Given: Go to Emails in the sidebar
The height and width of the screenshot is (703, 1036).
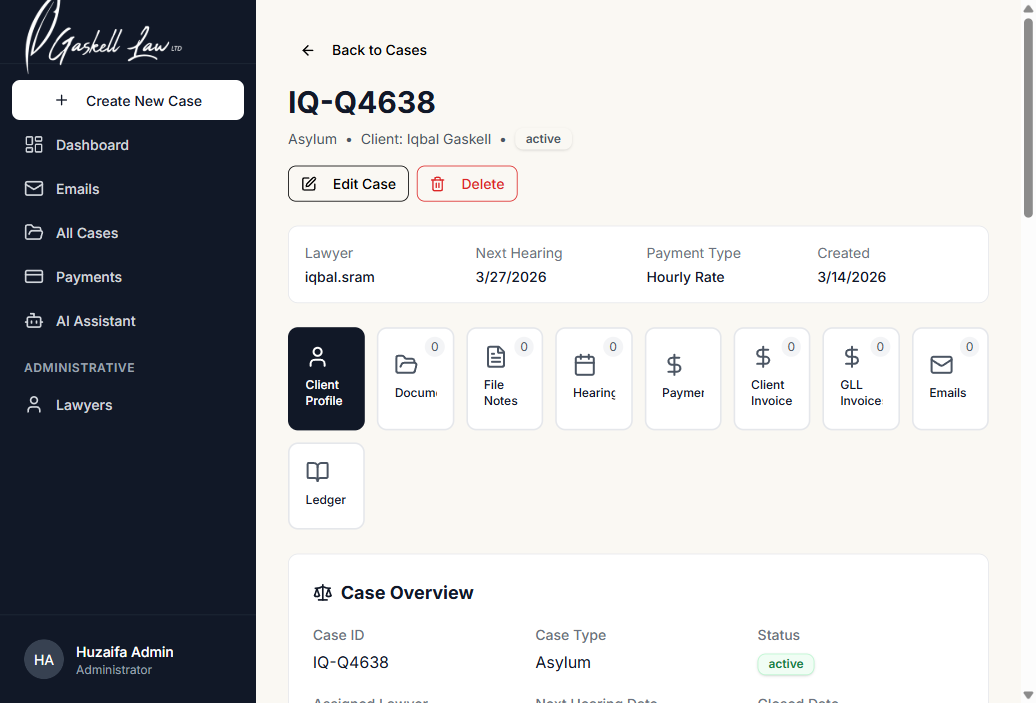Looking at the screenshot, I should [x=77, y=189].
